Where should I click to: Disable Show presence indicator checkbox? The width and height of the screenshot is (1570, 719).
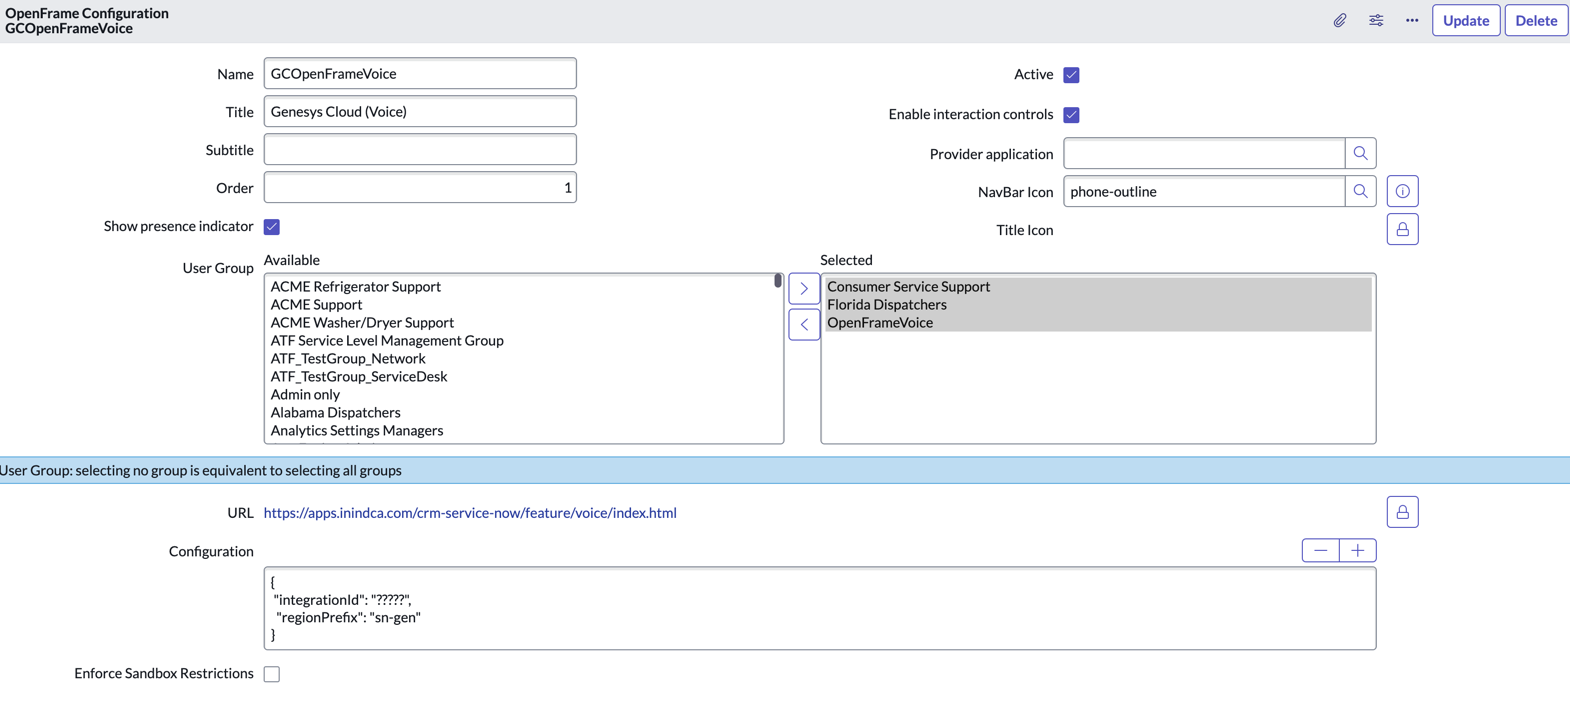pos(272,227)
